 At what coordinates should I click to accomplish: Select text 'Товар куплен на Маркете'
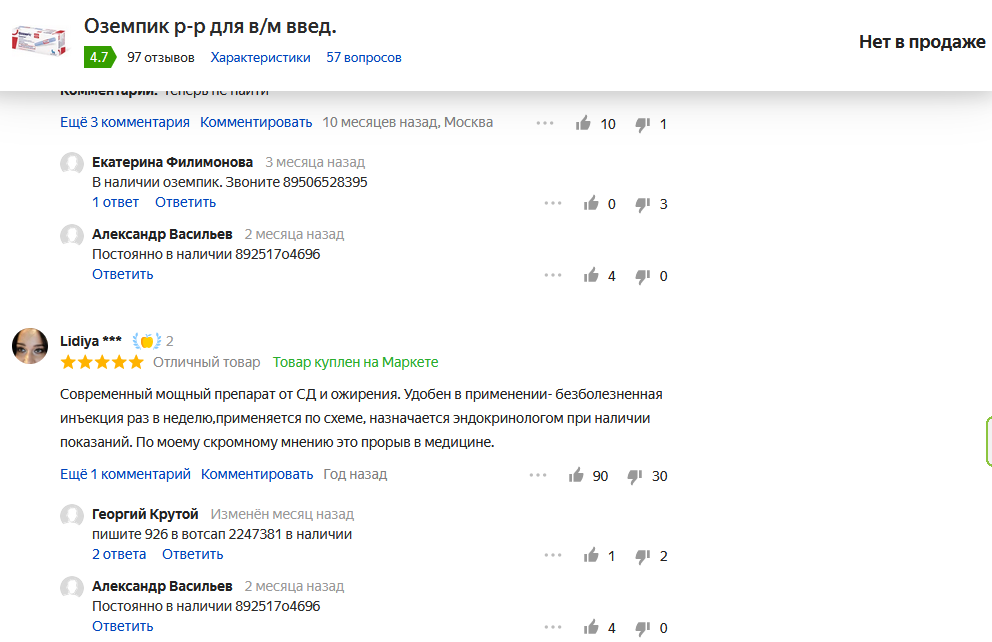point(356,362)
